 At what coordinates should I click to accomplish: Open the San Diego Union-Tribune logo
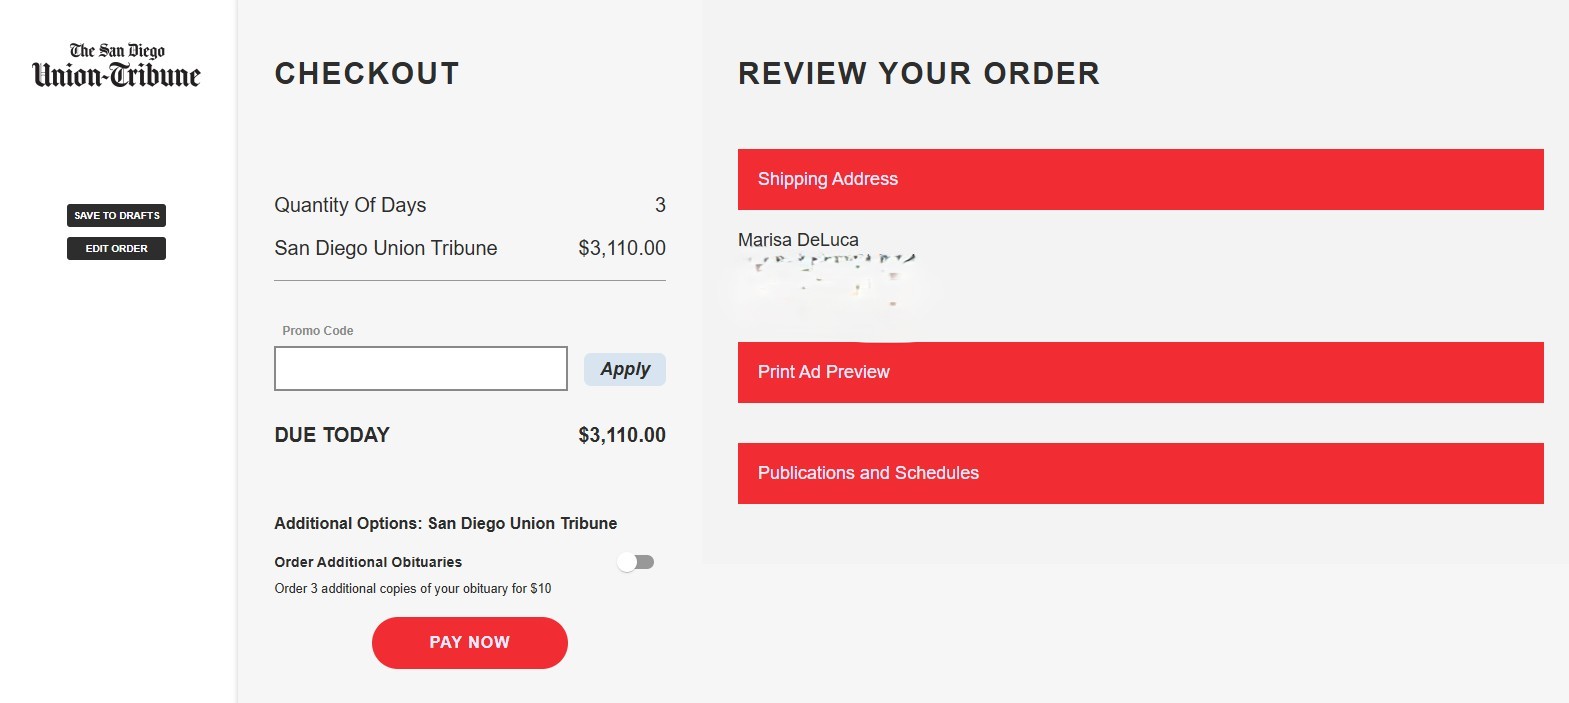(x=116, y=66)
